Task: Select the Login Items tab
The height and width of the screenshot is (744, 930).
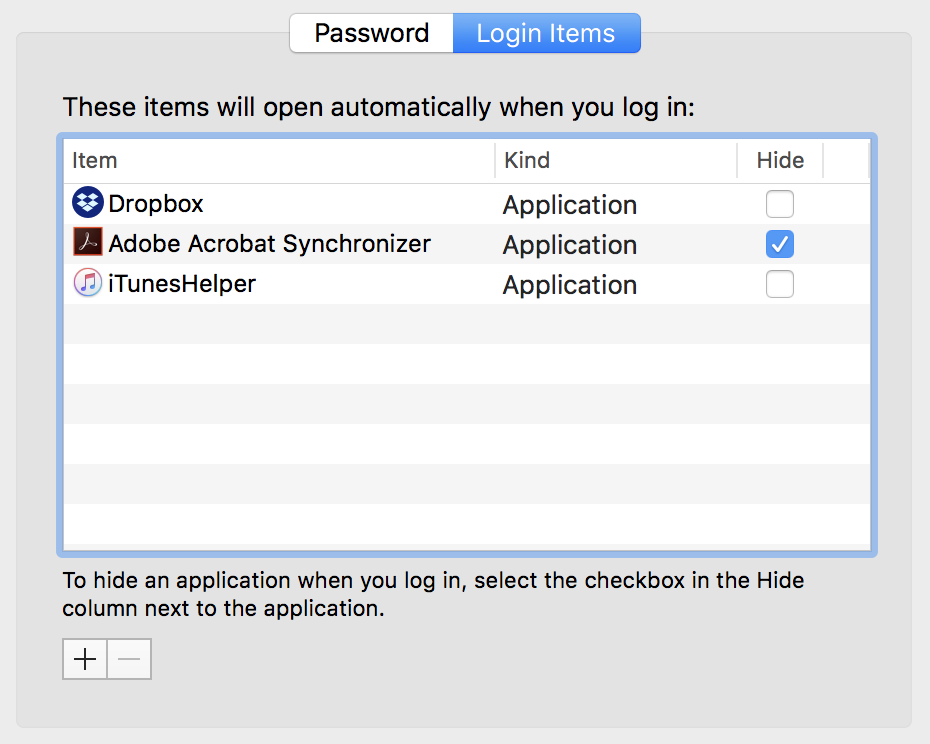Action: point(546,33)
